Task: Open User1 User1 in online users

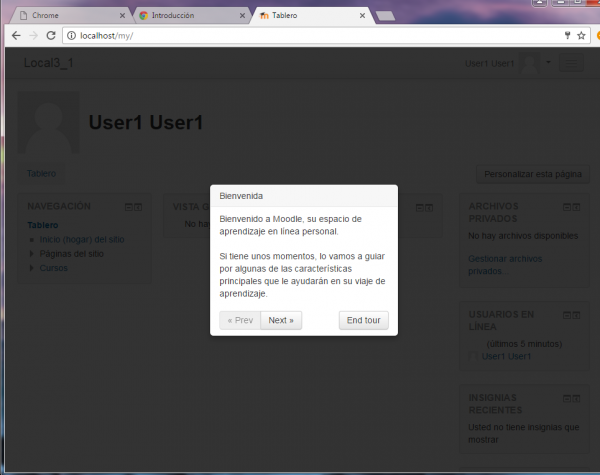Action: (x=506, y=356)
